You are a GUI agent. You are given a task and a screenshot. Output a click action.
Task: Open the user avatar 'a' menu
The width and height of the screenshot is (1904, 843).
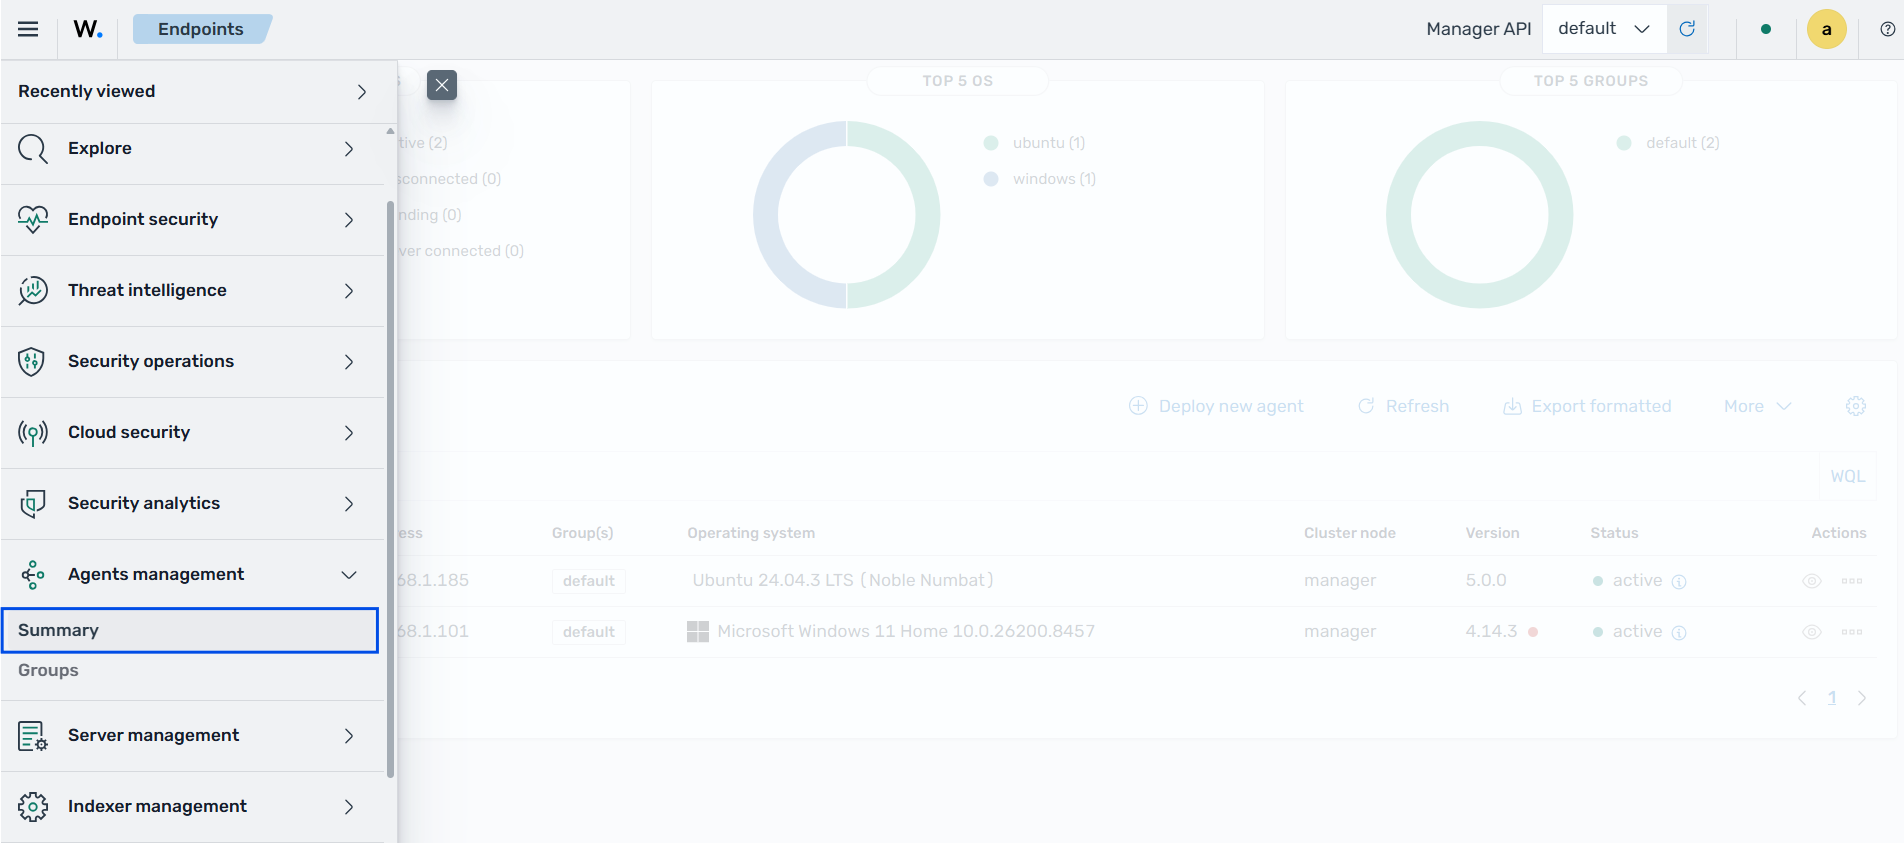click(1827, 29)
